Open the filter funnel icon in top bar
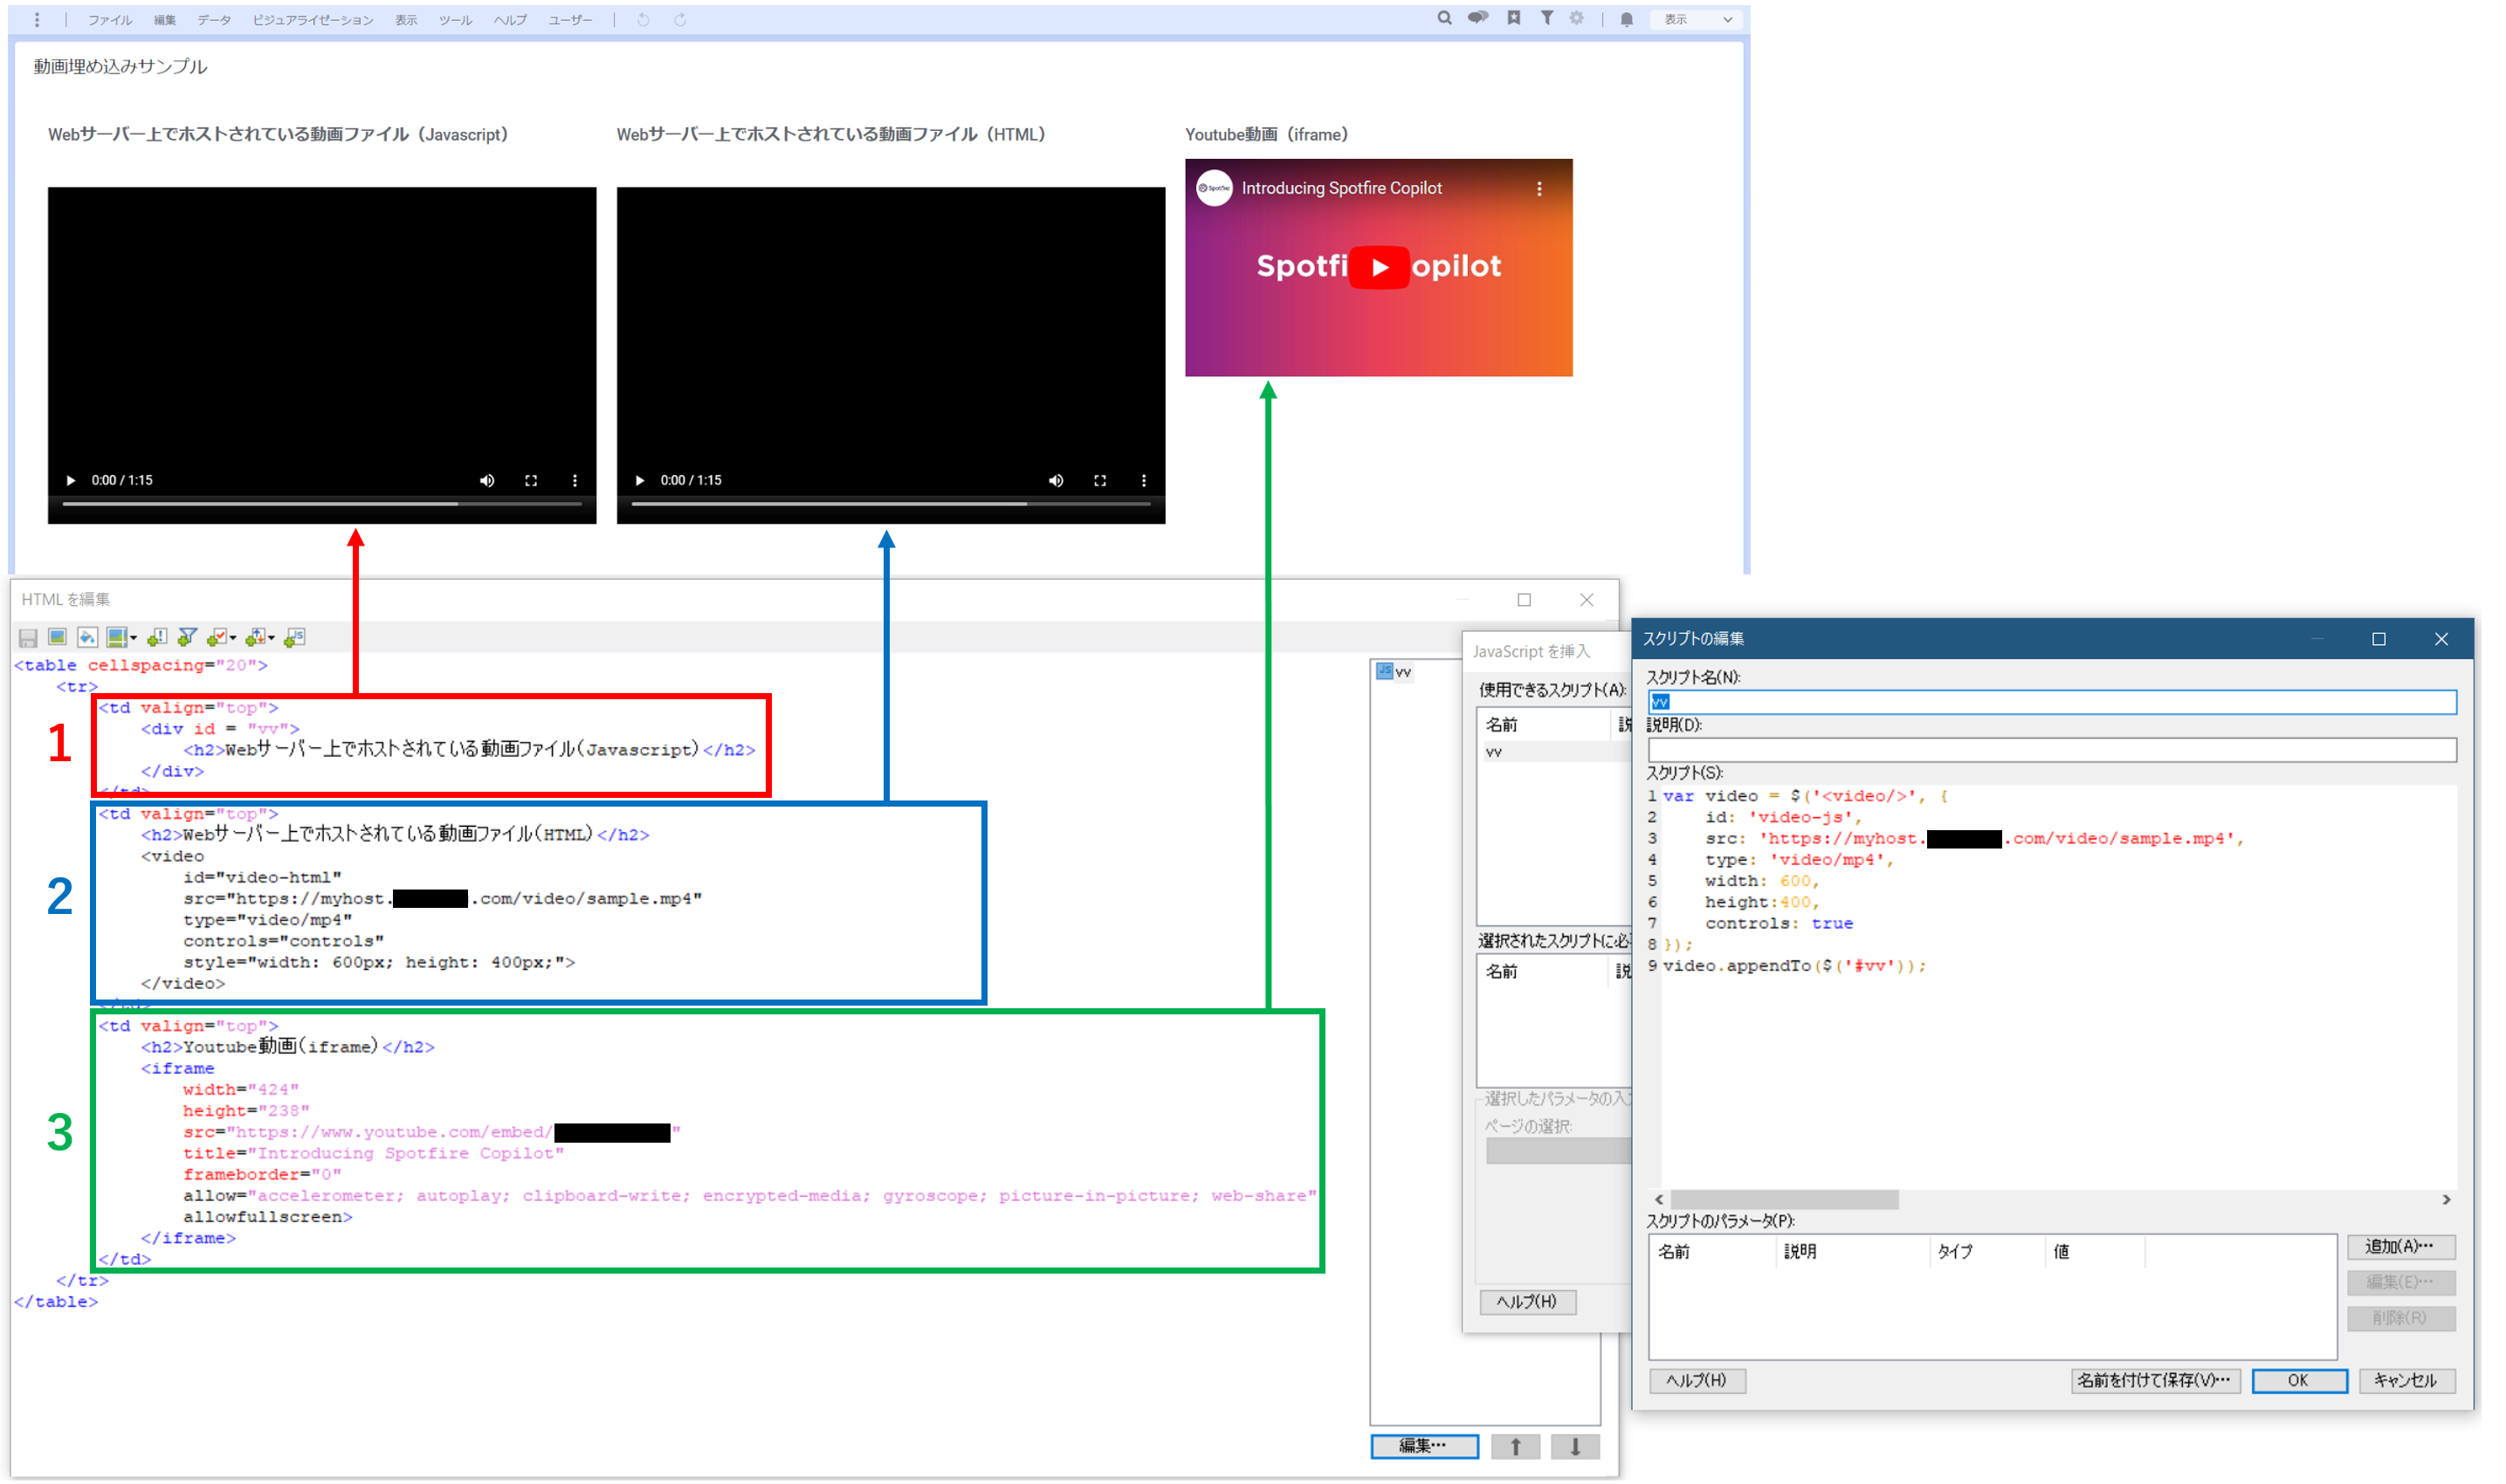The image size is (2506, 1484). tap(1546, 18)
